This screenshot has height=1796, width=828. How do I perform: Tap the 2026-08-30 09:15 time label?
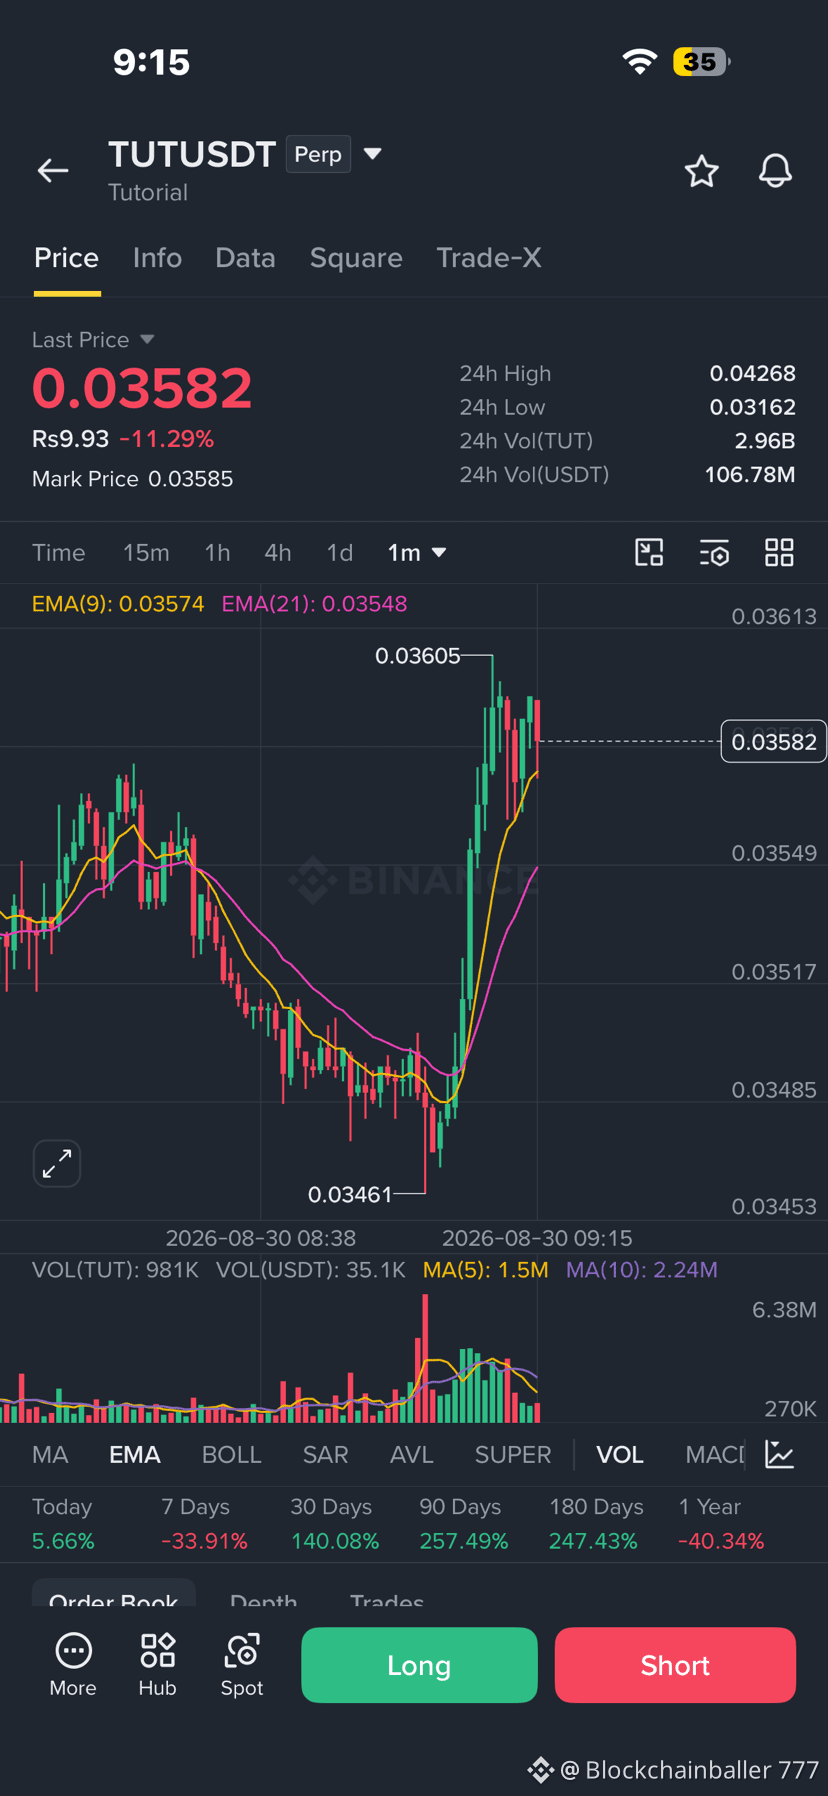coord(537,1238)
